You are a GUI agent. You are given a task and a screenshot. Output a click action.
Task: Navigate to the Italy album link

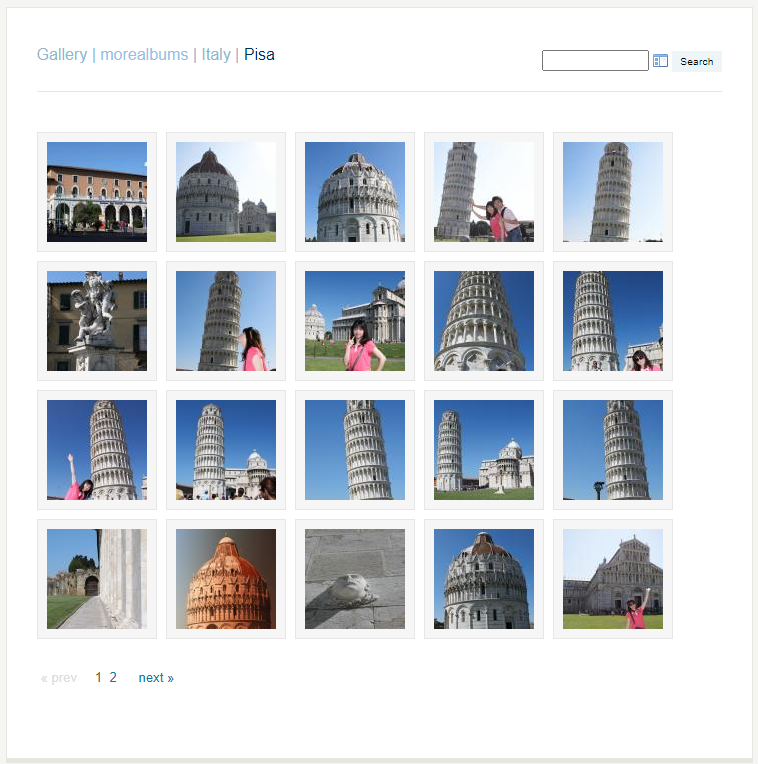(216, 55)
